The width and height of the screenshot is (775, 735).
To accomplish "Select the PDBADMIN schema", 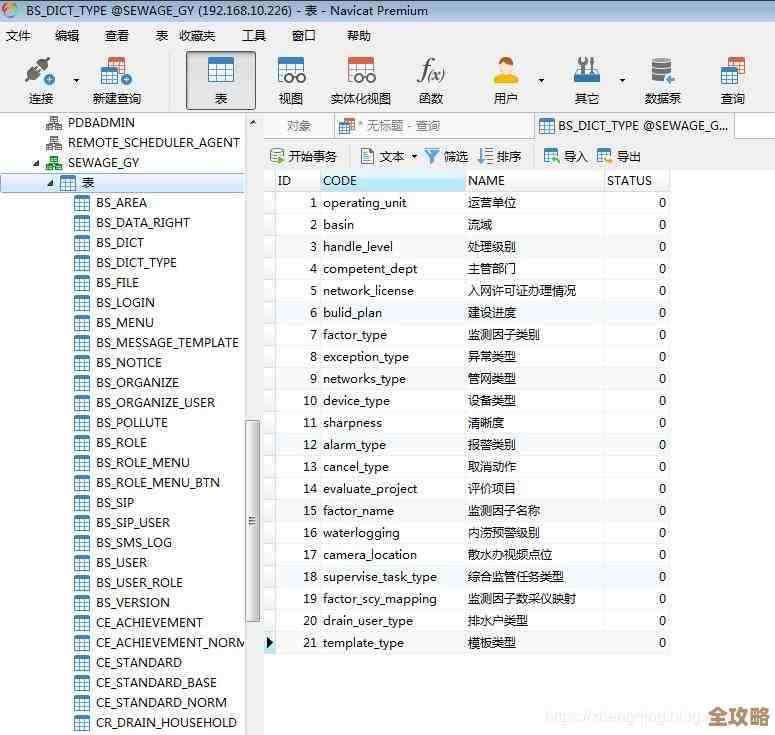I will pyautogui.click(x=101, y=123).
